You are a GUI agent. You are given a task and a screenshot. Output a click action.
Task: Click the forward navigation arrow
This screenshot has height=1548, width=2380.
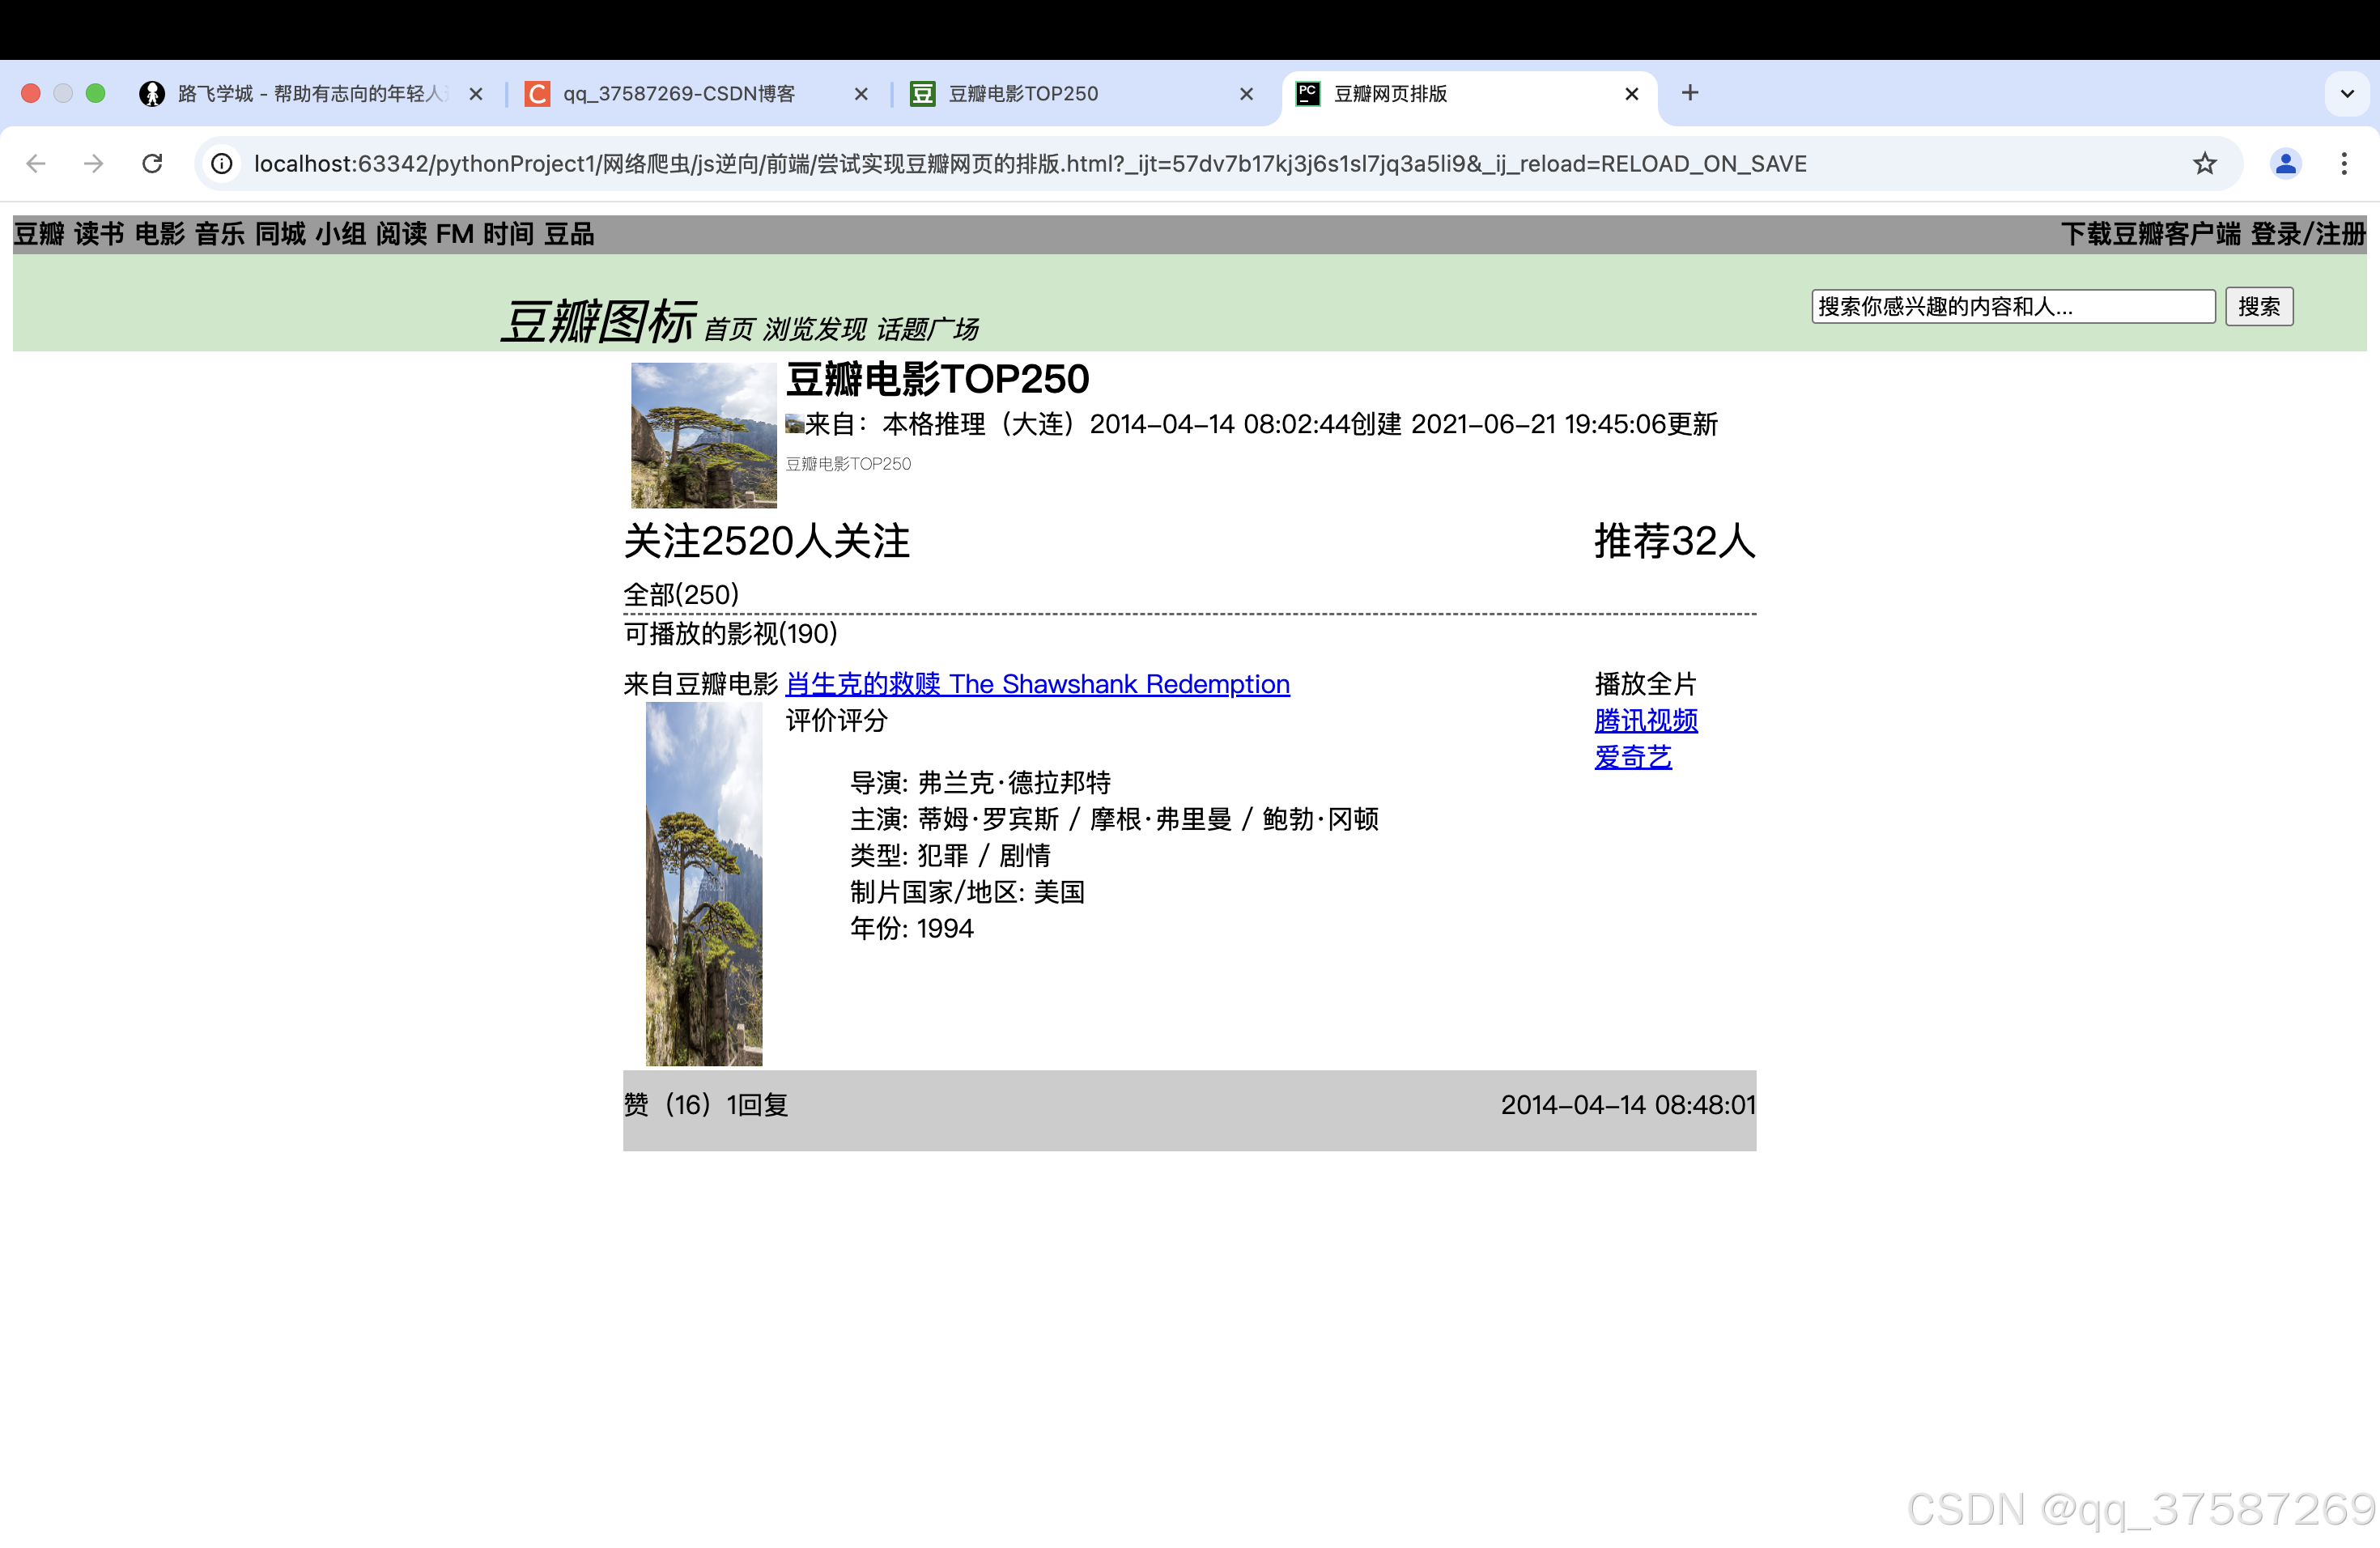pos(93,163)
